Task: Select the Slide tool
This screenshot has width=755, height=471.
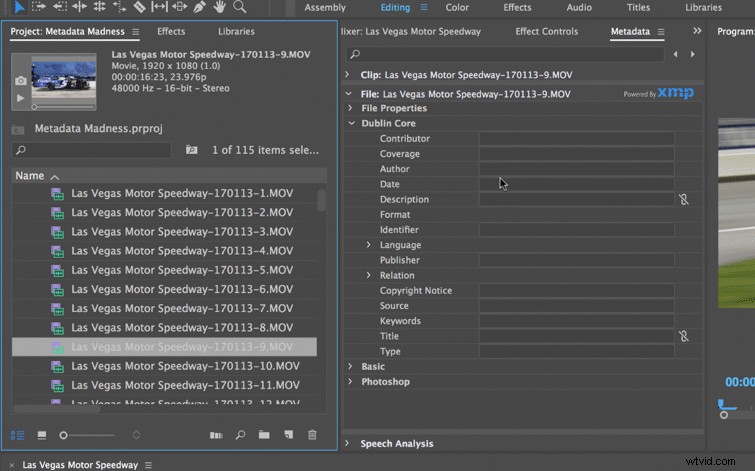Action: (x=180, y=7)
